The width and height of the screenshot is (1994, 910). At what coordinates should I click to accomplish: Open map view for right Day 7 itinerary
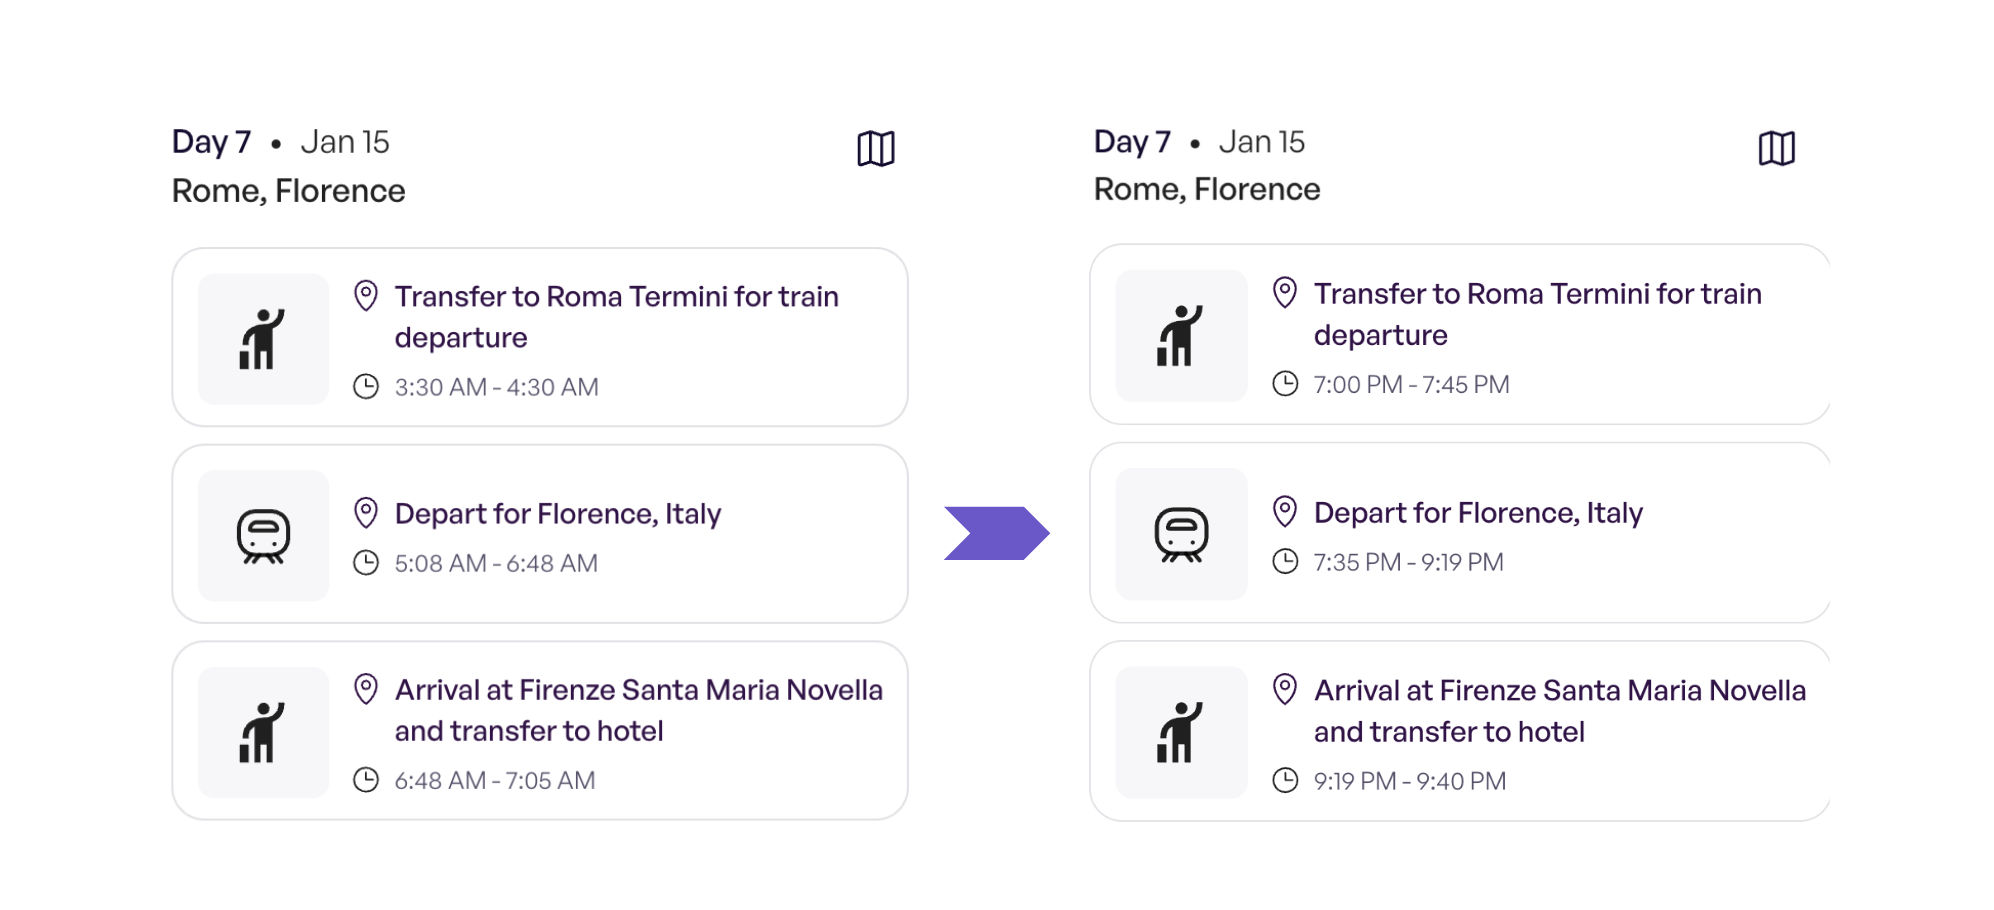1776,149
